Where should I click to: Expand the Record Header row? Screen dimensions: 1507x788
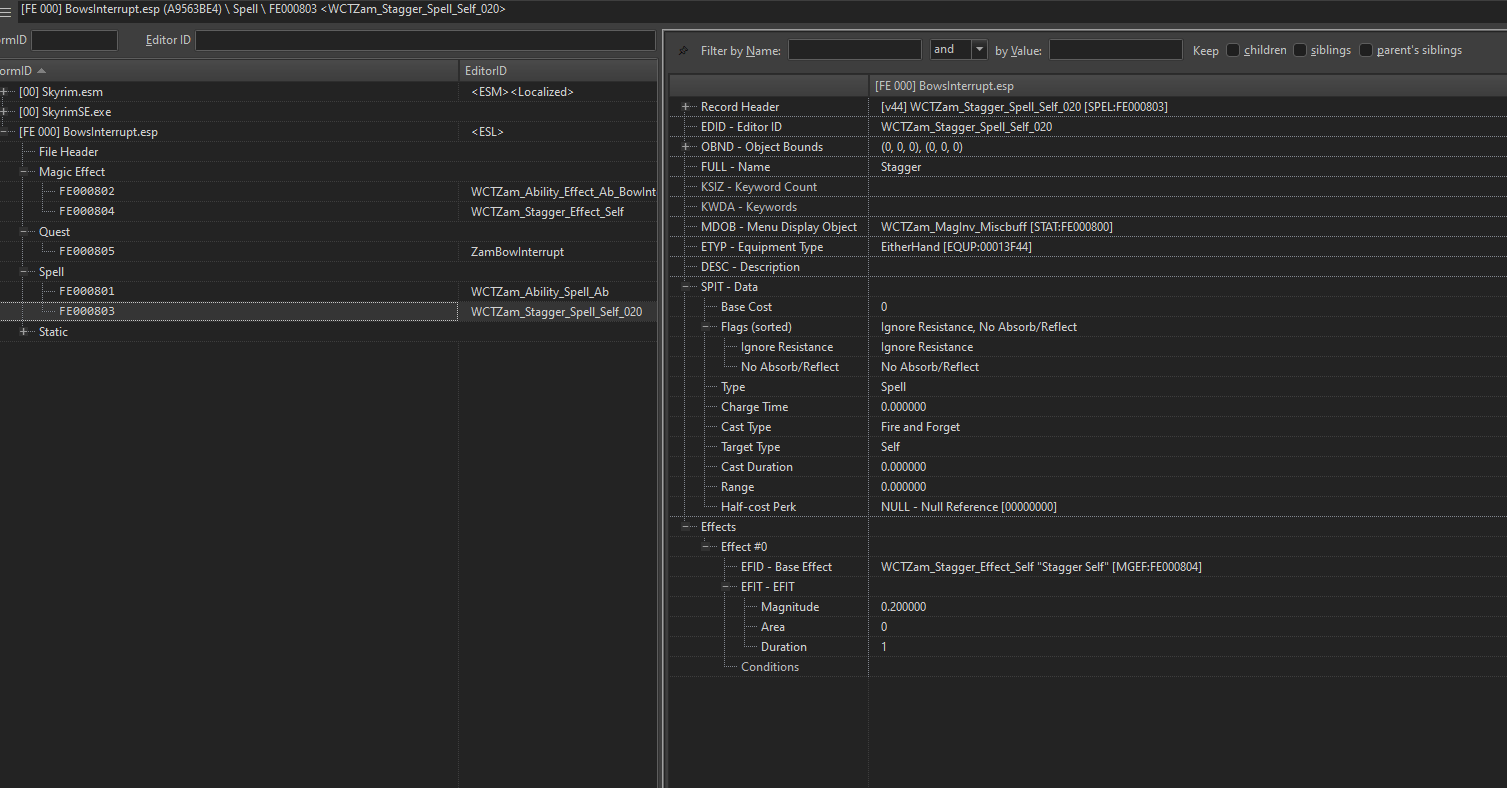[686, 107]
